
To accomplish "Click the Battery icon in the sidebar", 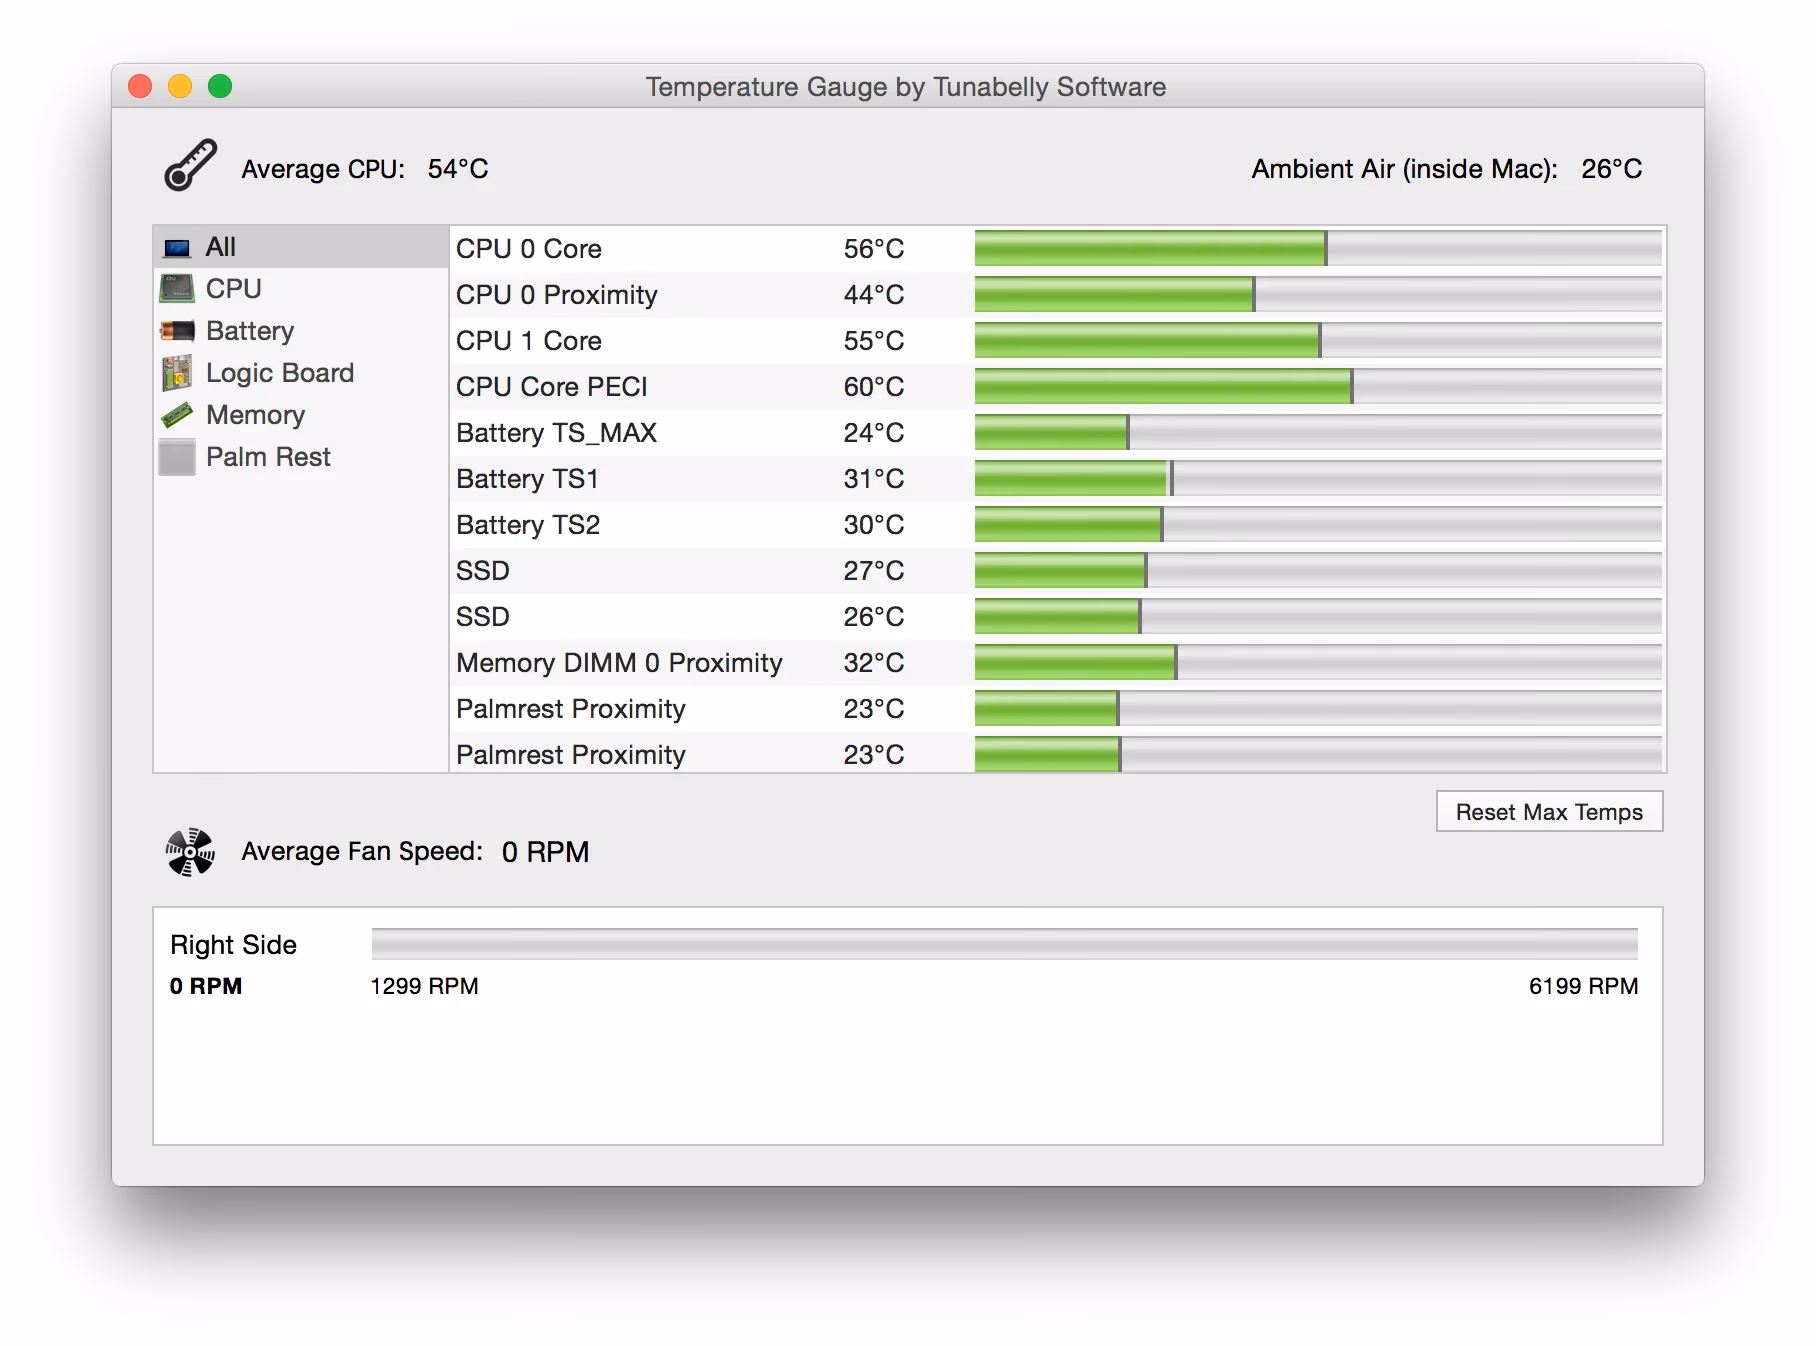I will (x=177, y=330).
